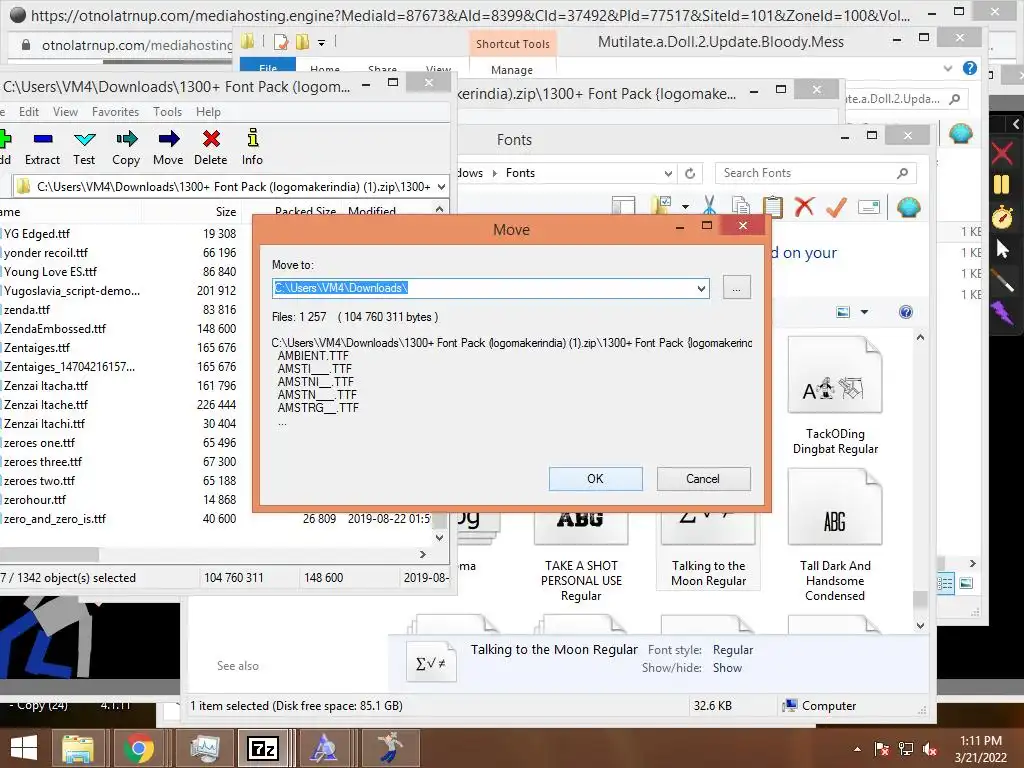
Task: Click the 7-Zip horizontal scrollbar thumb
Action: 49,554
